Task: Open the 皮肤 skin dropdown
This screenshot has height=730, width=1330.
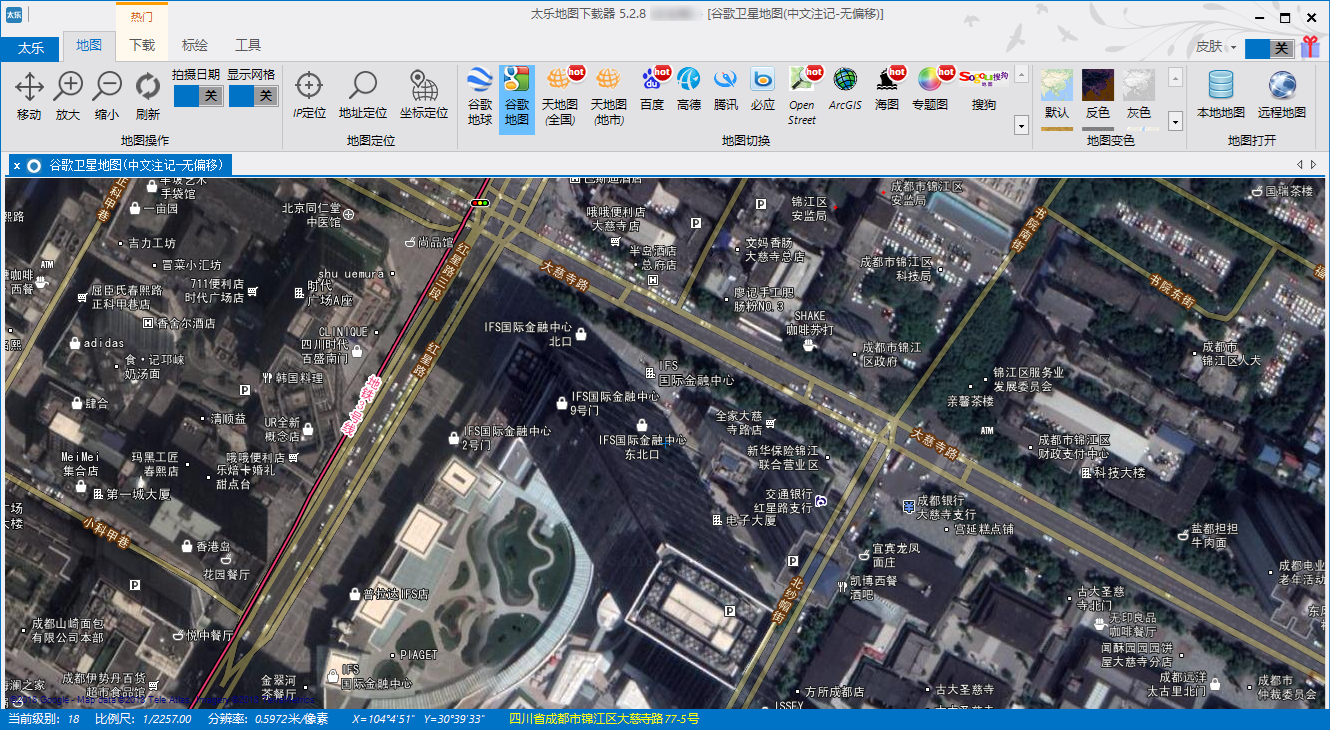Action: 1216,47
